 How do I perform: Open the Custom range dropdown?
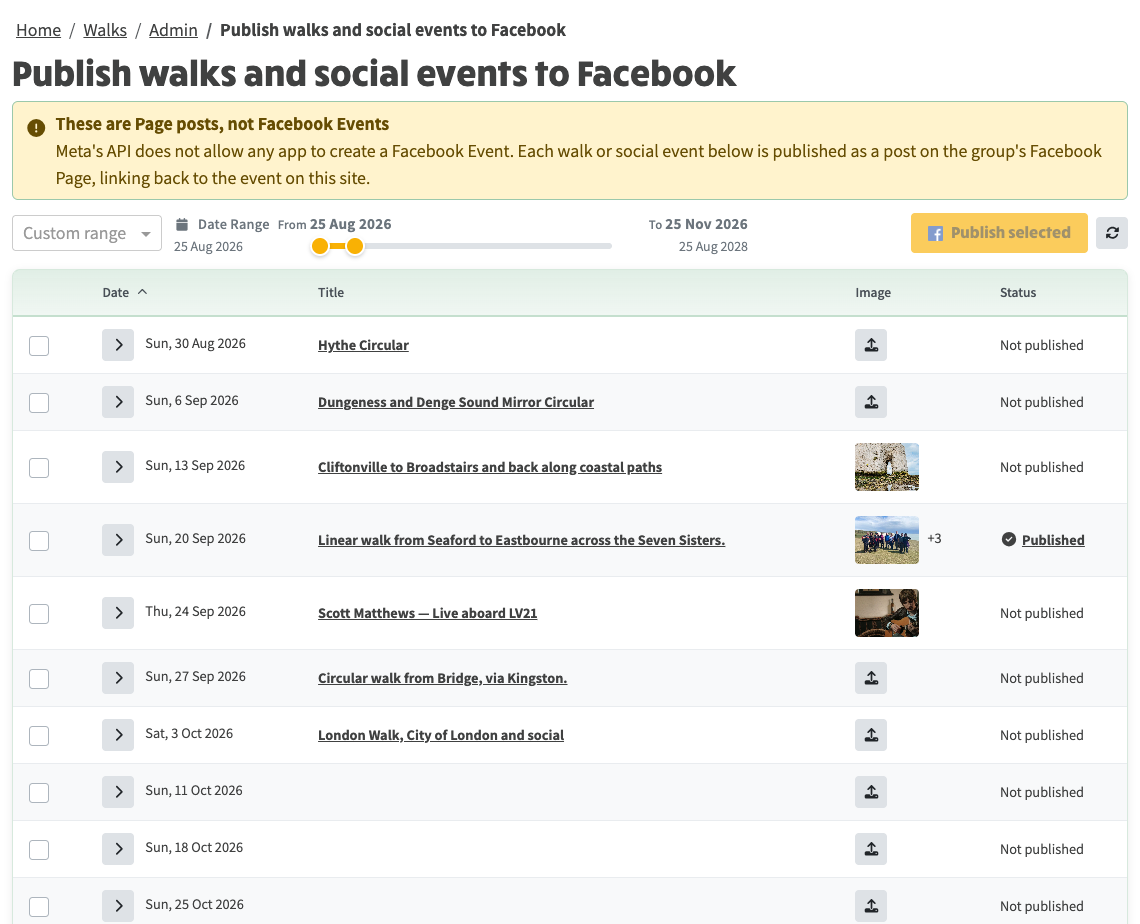point(87,233)
